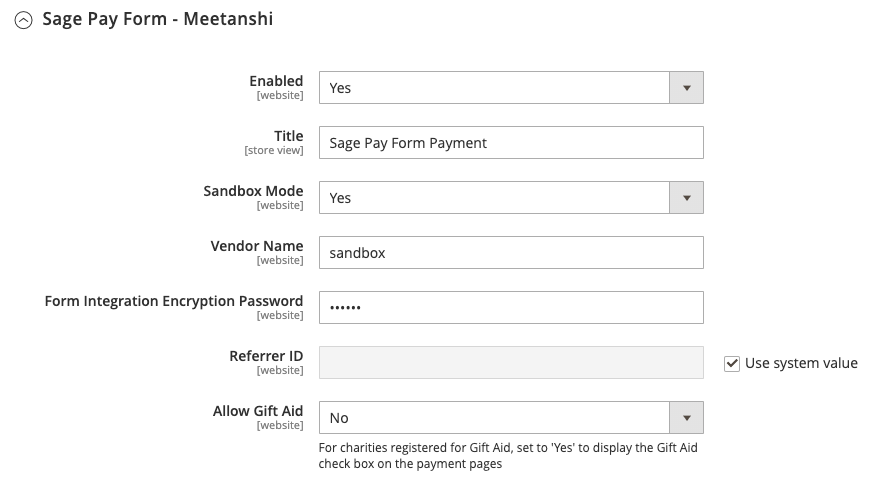The height and width of the screenshot is (484, 871).
Task: Click the Allow Gift Aid dropdown arrow
Action: (687, 418)
